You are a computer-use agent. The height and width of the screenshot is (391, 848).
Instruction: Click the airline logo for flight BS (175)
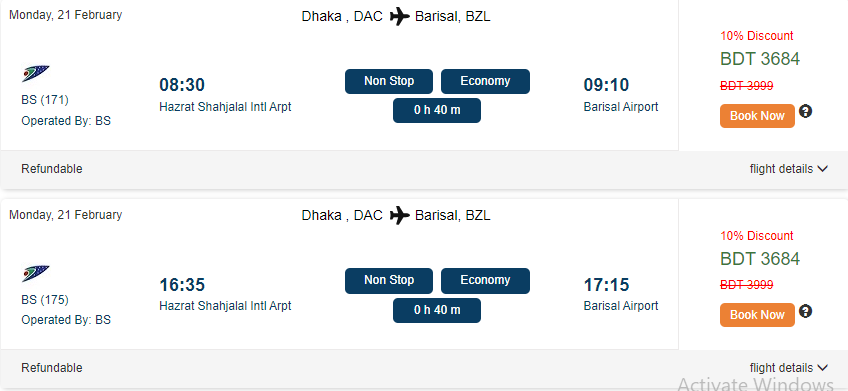[x=36, y=273]
